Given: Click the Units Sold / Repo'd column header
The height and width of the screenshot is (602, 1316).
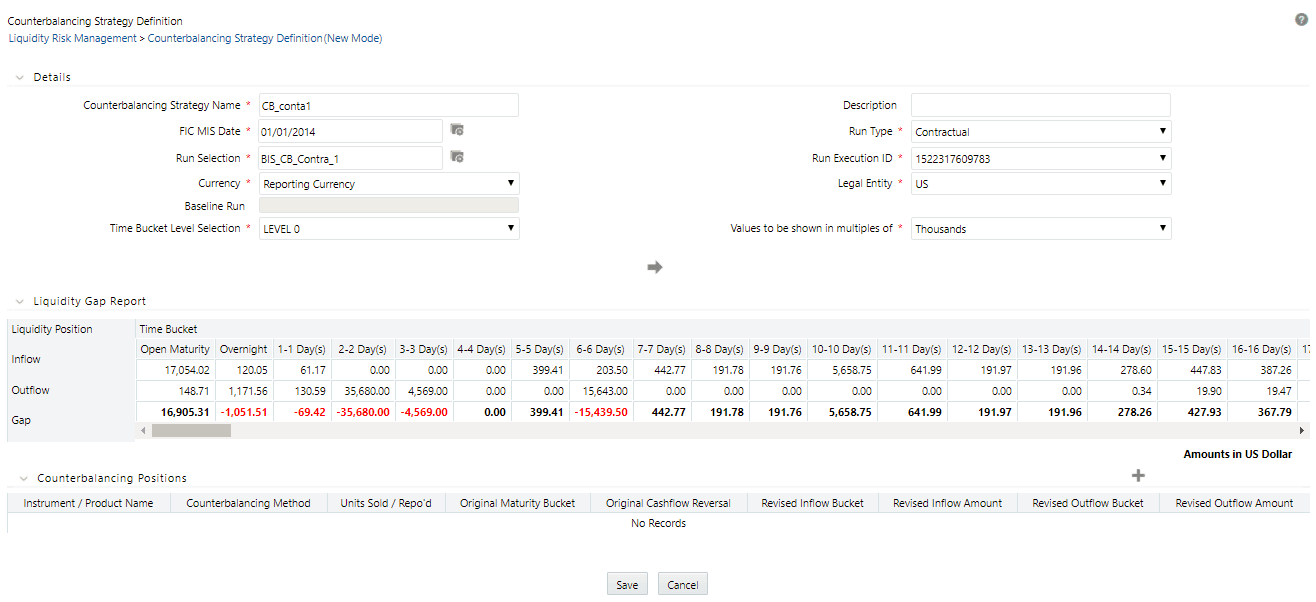Looking at the screenshot, I should click(386, 503).
